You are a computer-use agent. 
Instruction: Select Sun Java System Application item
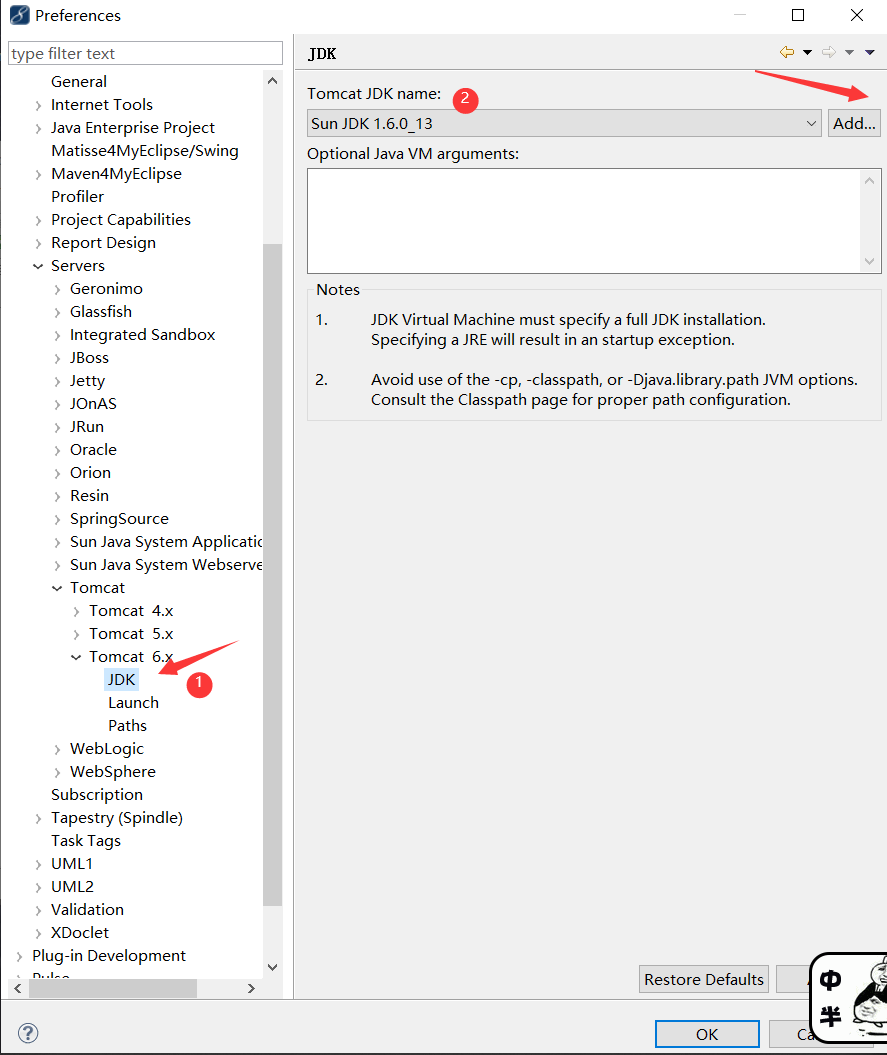[x=166, y=542]
